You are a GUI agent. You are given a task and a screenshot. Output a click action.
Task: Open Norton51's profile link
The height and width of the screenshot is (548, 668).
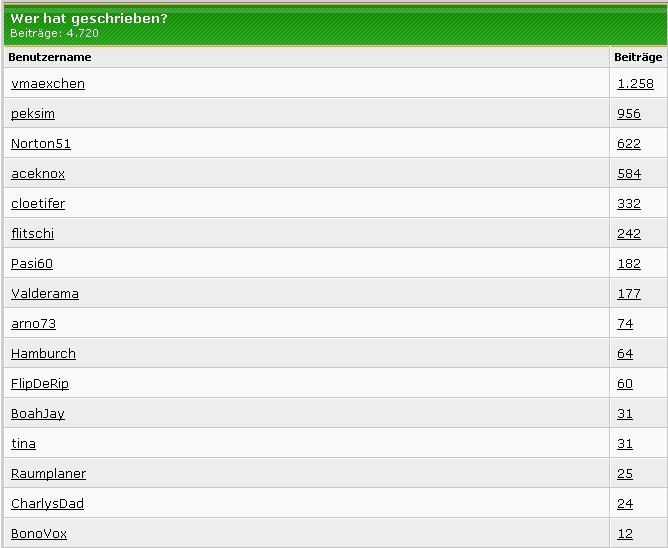[x=40, y=144]
